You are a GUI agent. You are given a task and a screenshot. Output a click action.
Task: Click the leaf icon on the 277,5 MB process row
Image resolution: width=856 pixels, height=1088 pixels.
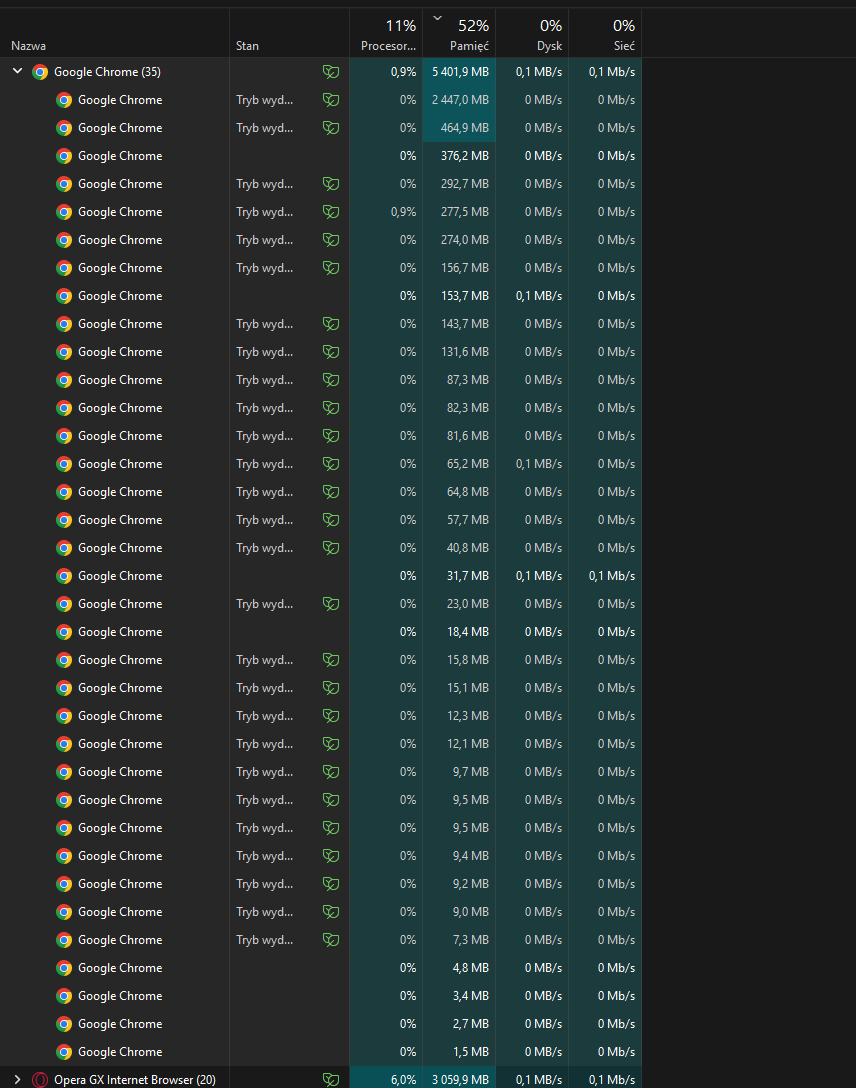pos(330,212)
